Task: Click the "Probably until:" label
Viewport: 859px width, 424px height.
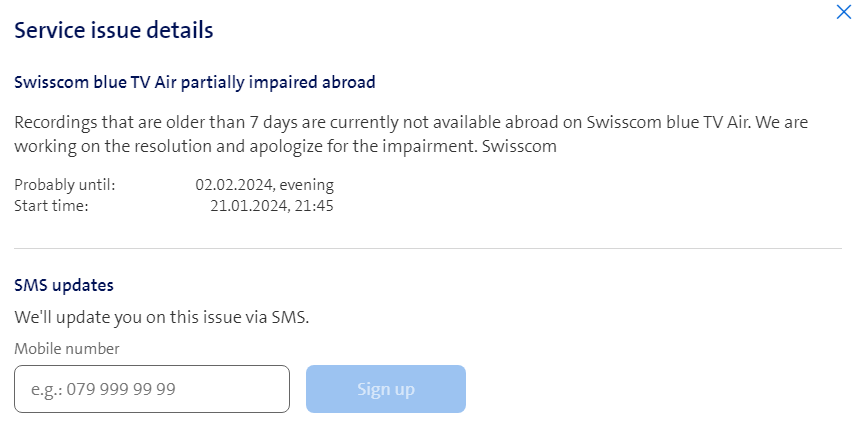Action: pos(65,185)
